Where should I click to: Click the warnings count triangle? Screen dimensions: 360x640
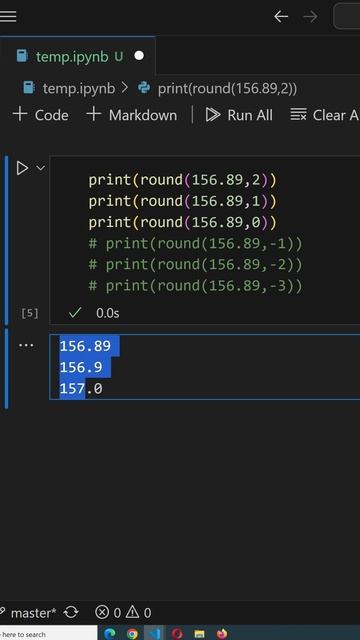(x=138, y=613)
